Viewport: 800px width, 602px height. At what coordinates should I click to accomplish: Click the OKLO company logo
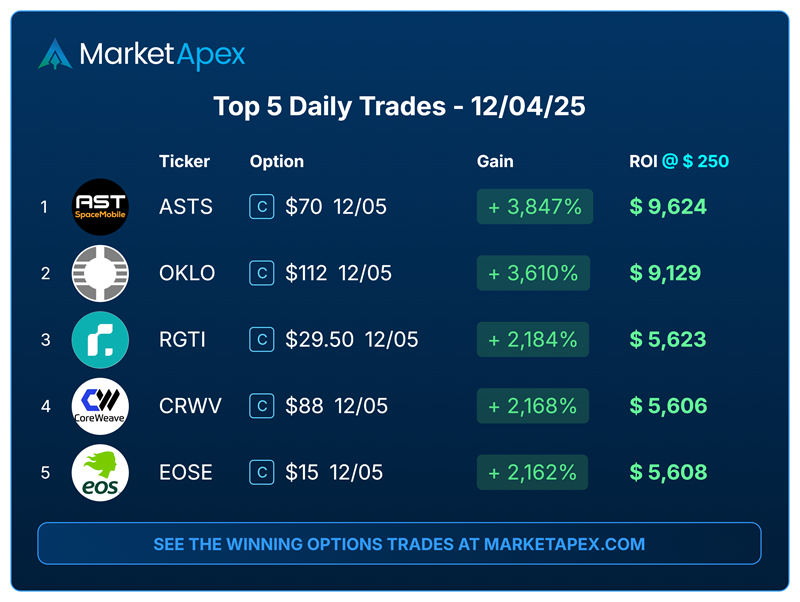[x=100, y=273]
